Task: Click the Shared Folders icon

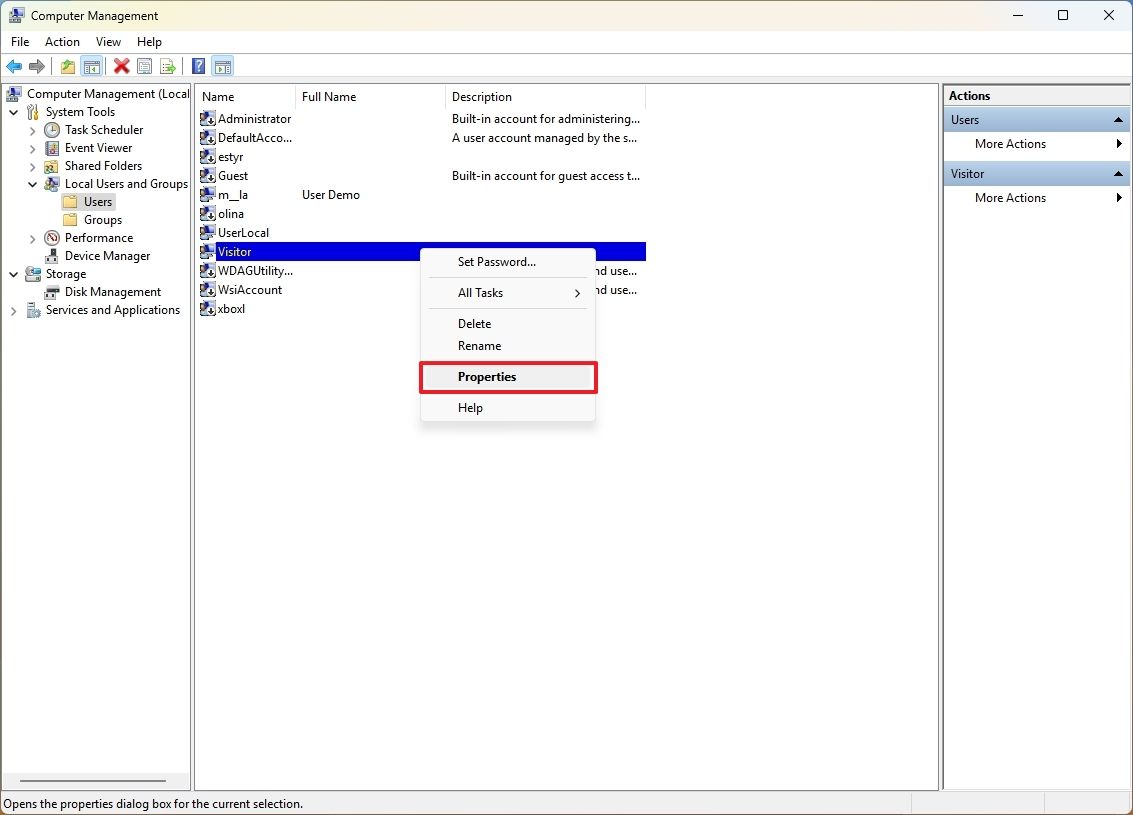Action: coord(52,166)
